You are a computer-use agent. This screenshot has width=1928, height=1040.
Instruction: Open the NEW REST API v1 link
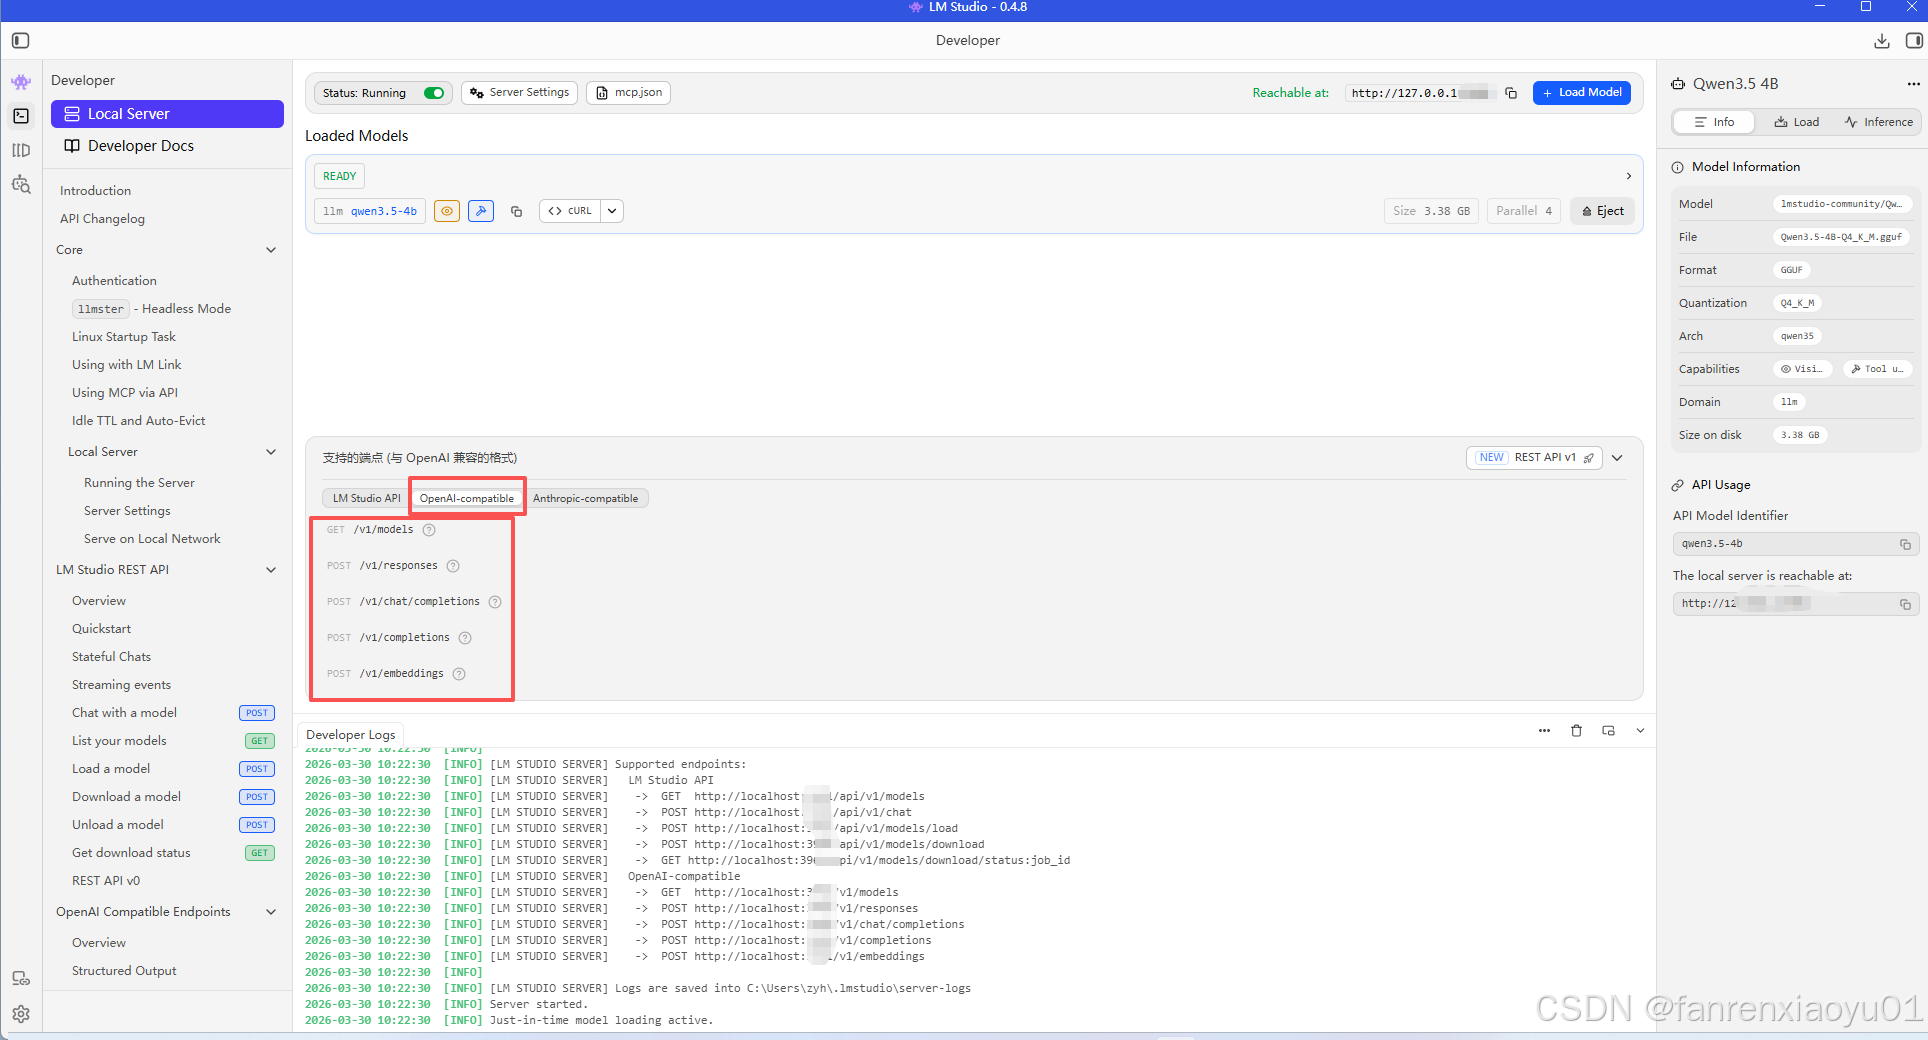point(1534,458)
